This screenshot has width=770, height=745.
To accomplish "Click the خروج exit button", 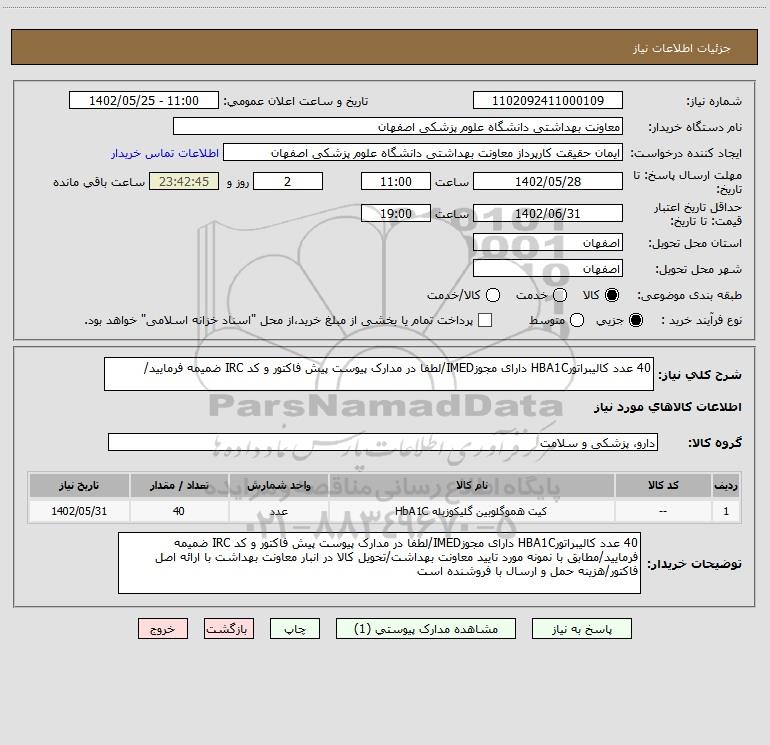I will [163, 629].
